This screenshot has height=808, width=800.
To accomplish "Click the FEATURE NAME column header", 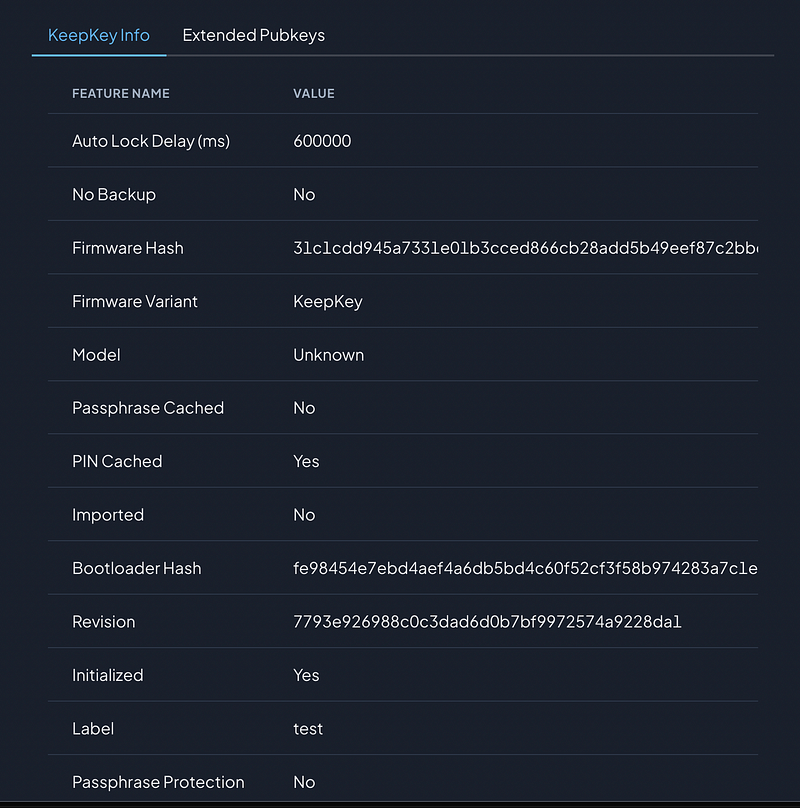I will pyautogui.click(x=120, y=93).
